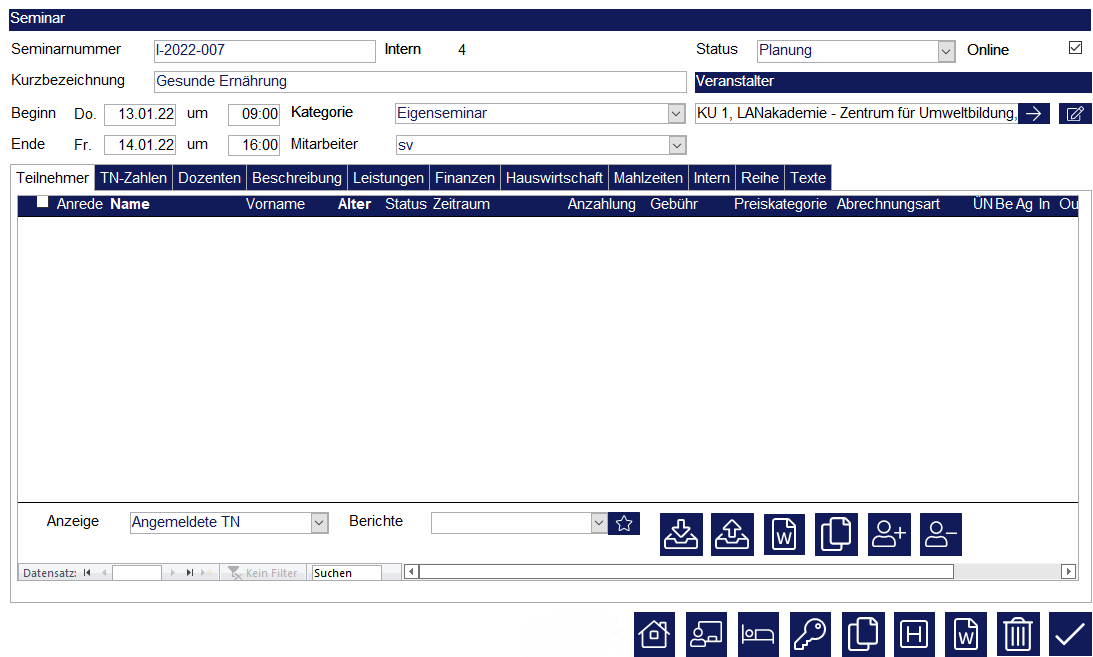
Task: Open the Anzeige dropdown list
Action: click(319, 522)
